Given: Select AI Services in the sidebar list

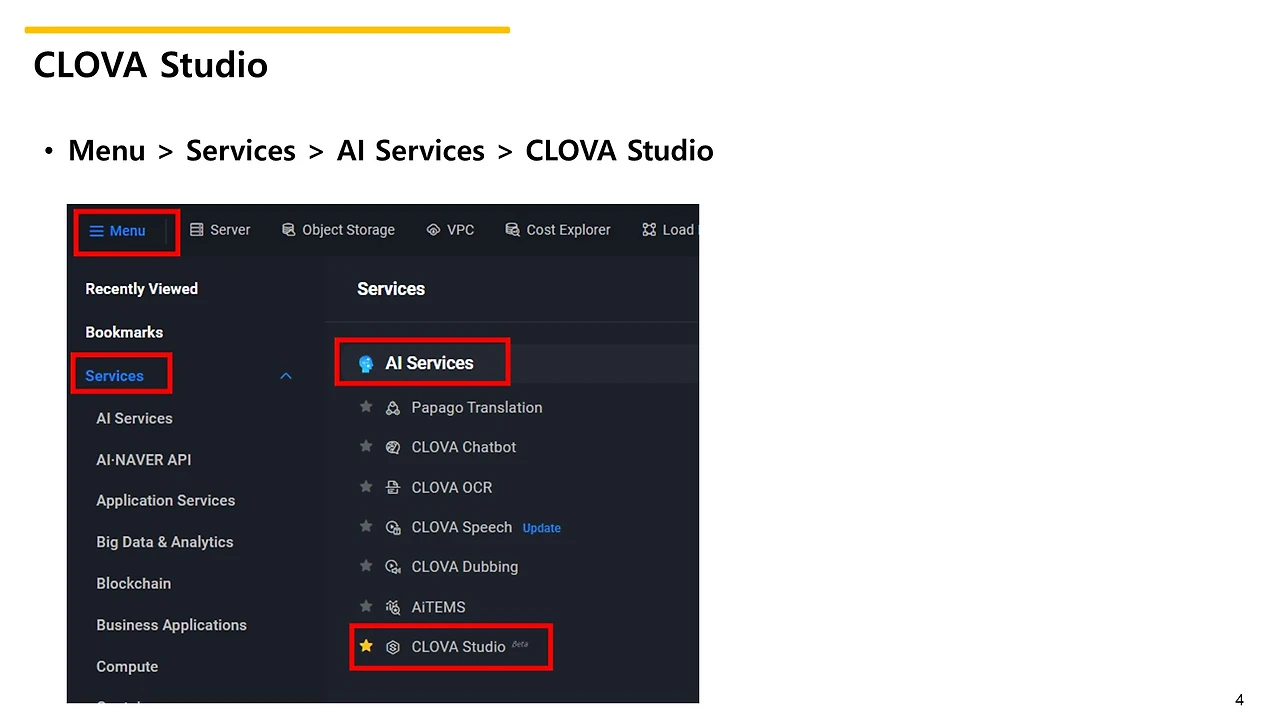Looking at the screenshot, I should [x=134, y=418].
